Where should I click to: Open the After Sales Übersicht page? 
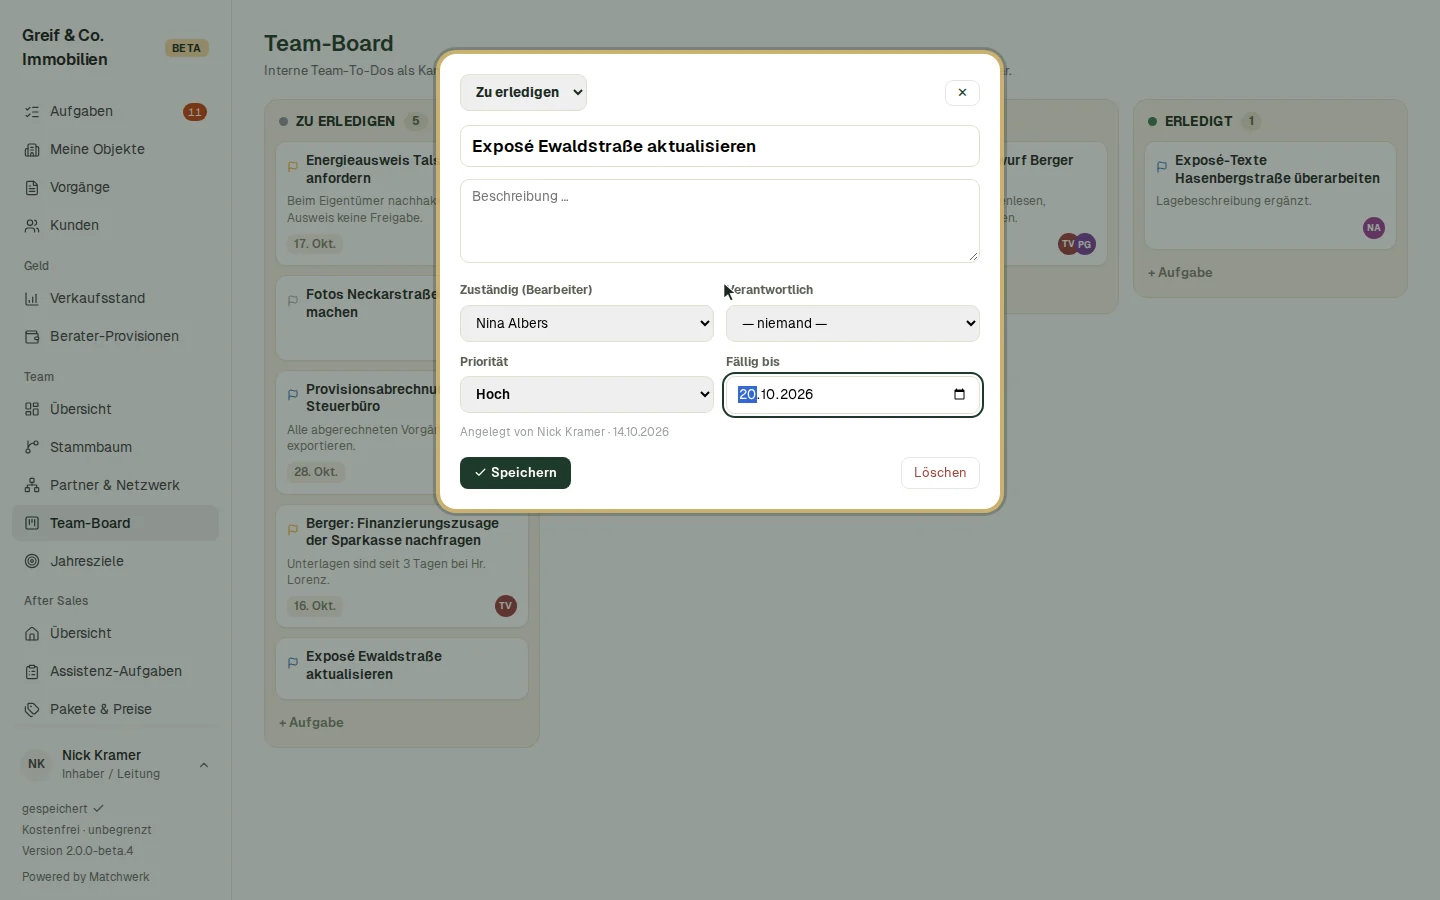coord(115,634)
